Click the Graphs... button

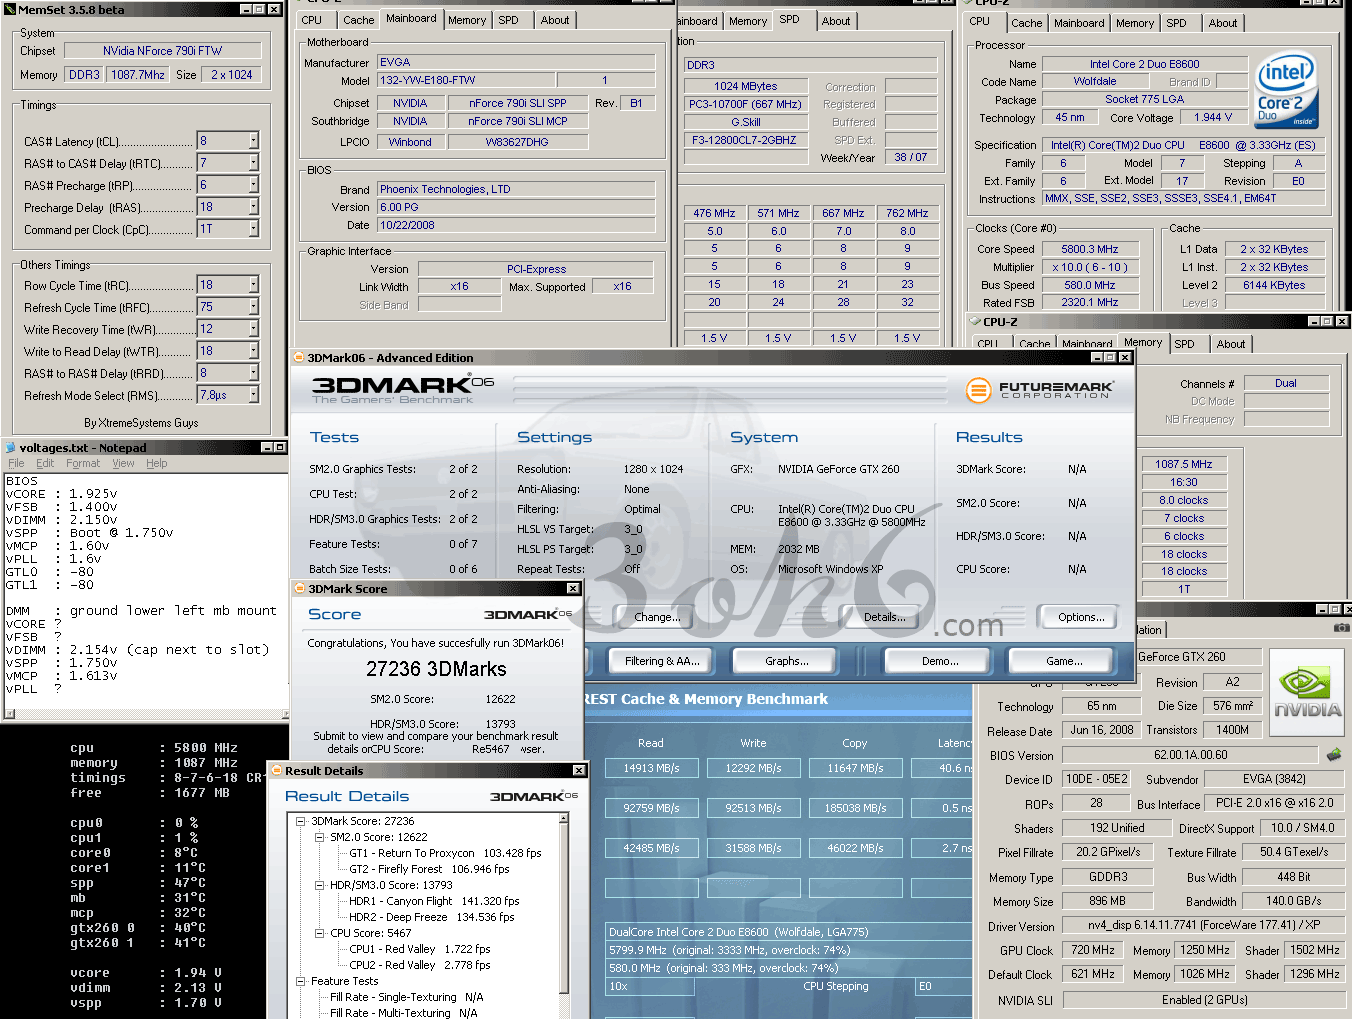(786, 661)
